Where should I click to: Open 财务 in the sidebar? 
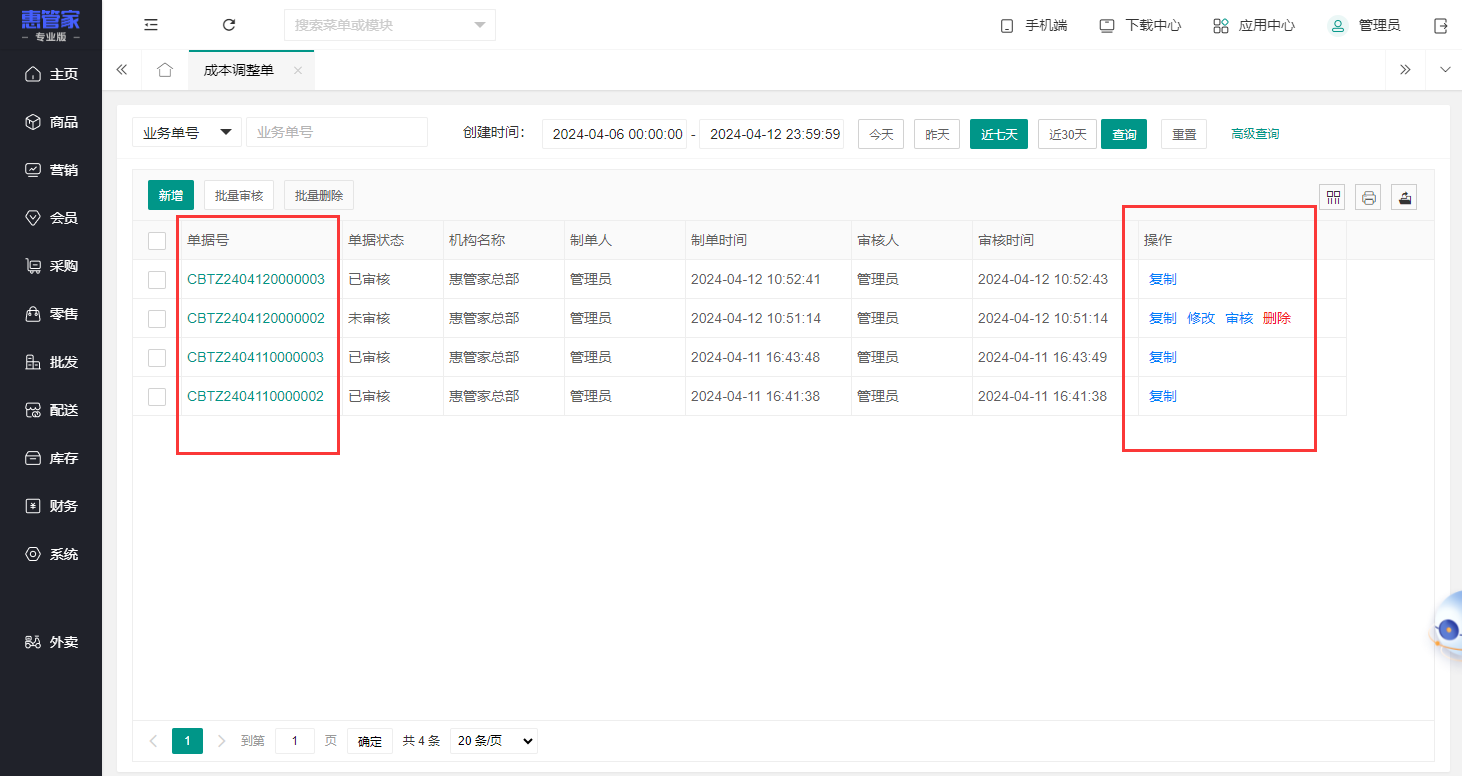(x=51, y=506)
